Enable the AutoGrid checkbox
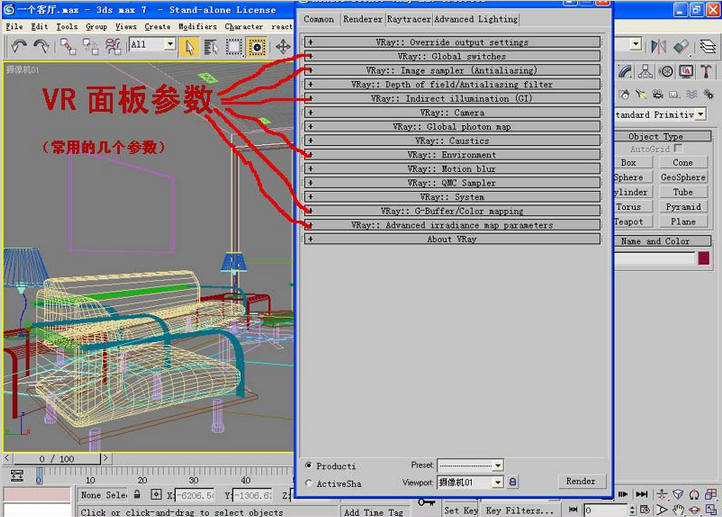The width and height of the screenshot is (722, 517). 678,148
